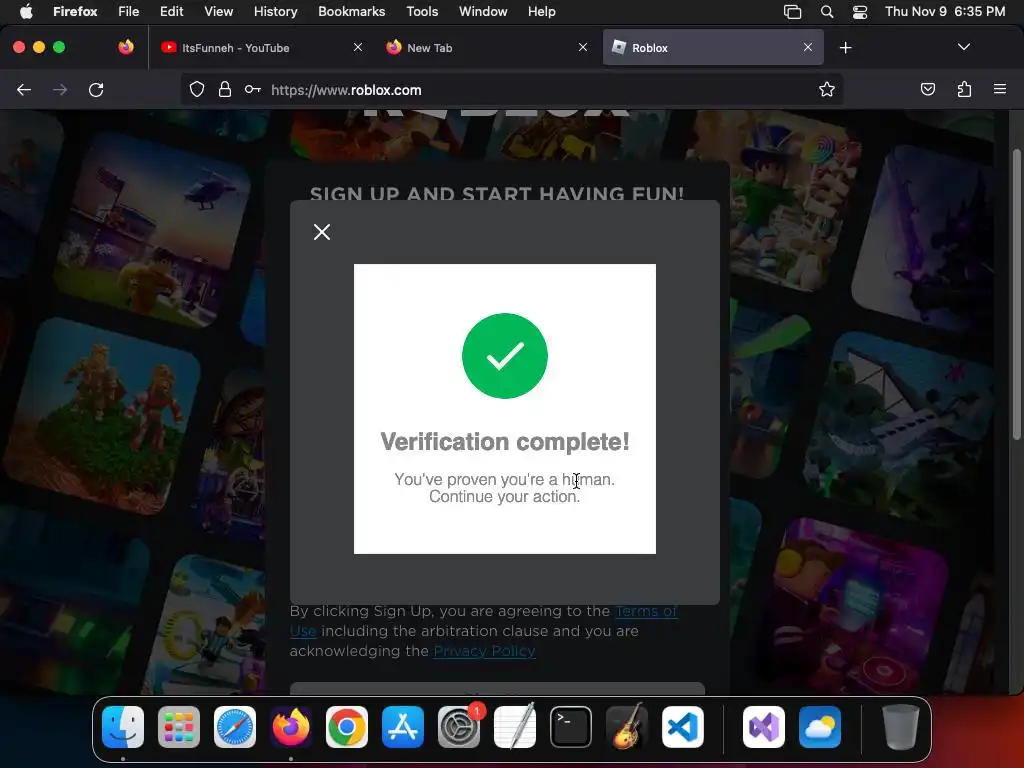Go back to previous page
Screen dimensions: 1024x768
[x=24, y=89]
